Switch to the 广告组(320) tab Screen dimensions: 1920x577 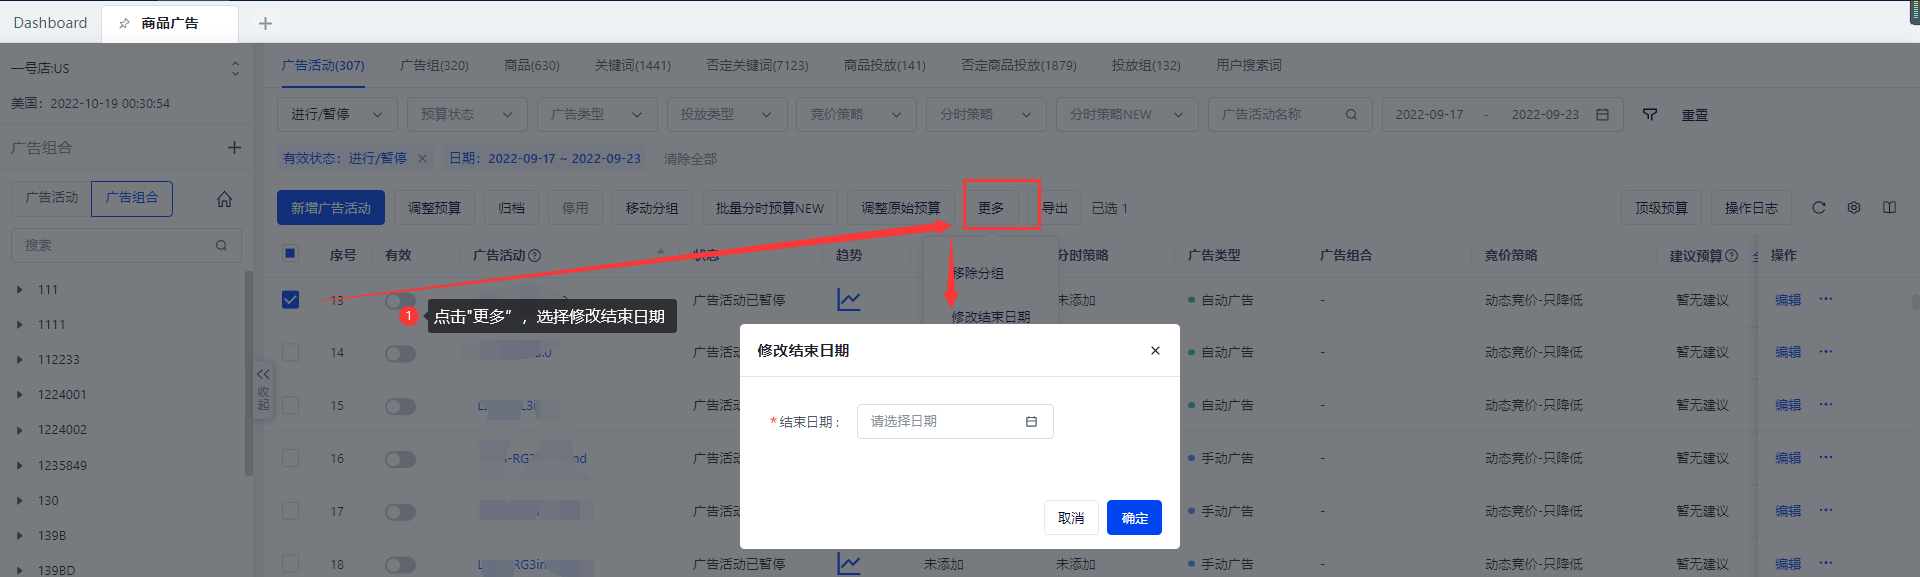[434, 65]
